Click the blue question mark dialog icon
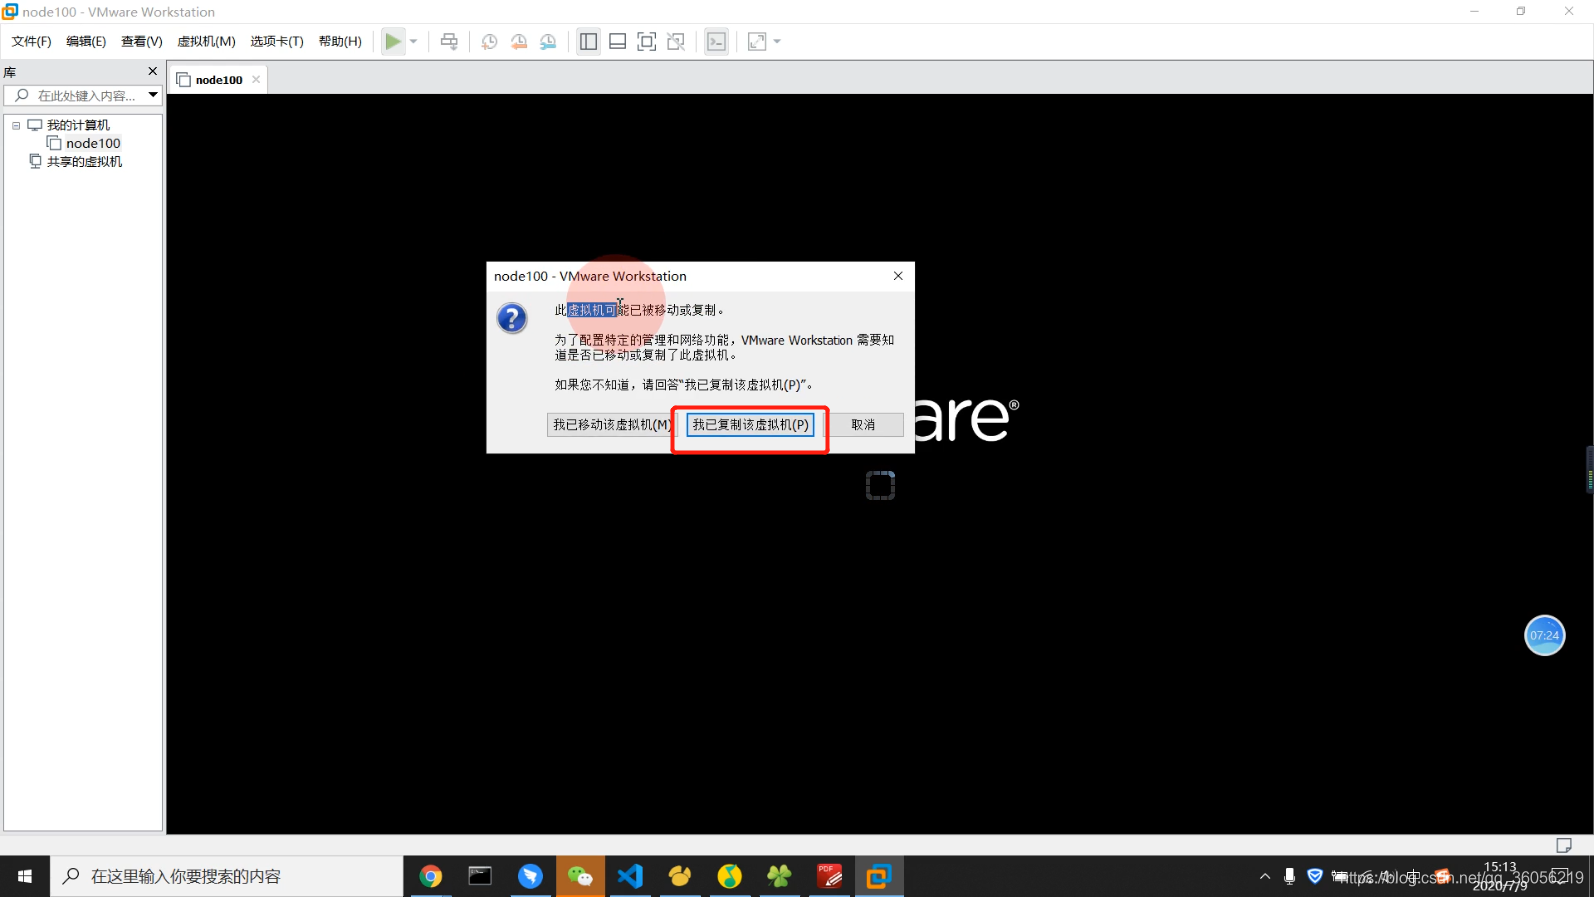This screenshot has width=1594, height=897. [x=512, y=318]
